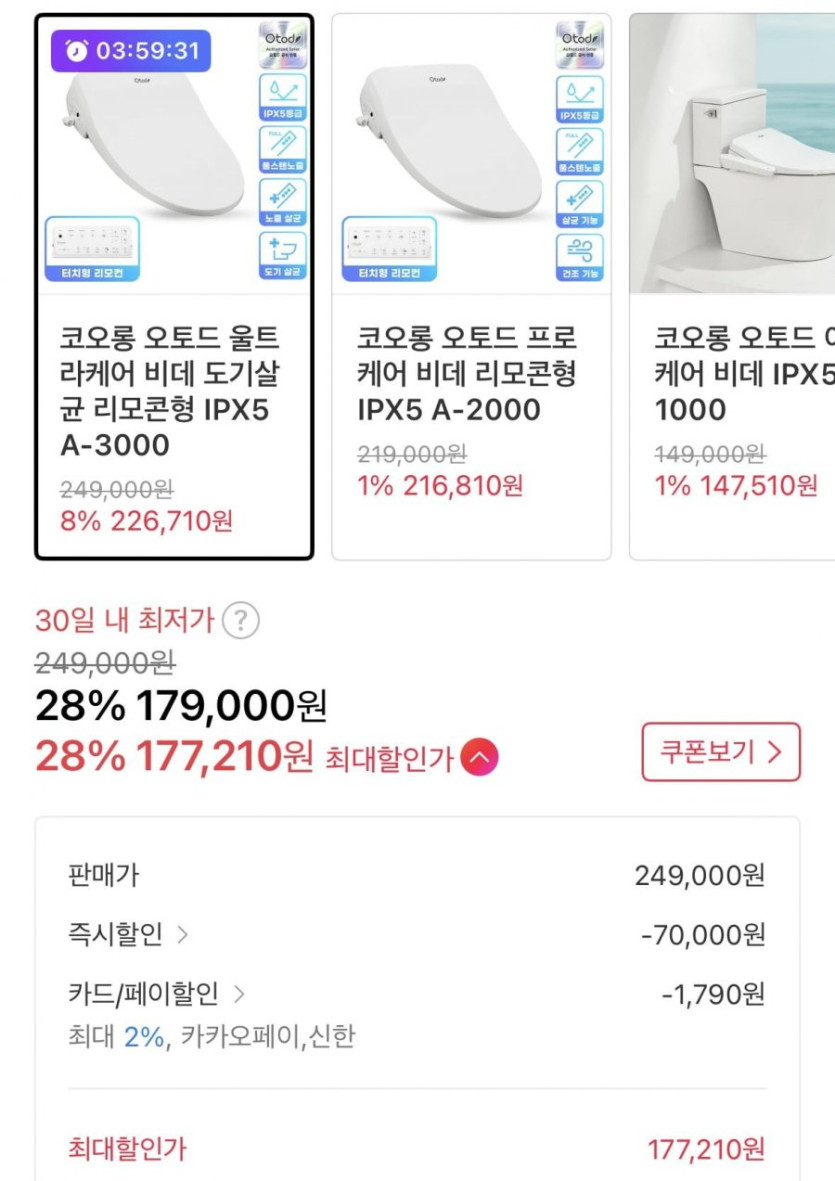Open the 쿠폰보기 coupon button
Image resolution: width=835 pixels, height=1181 pixels.
[x=720, y=752]
